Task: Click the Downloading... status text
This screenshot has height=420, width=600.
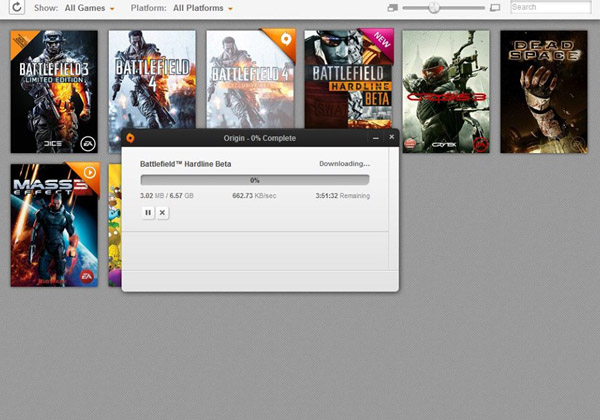Action: 344,164
